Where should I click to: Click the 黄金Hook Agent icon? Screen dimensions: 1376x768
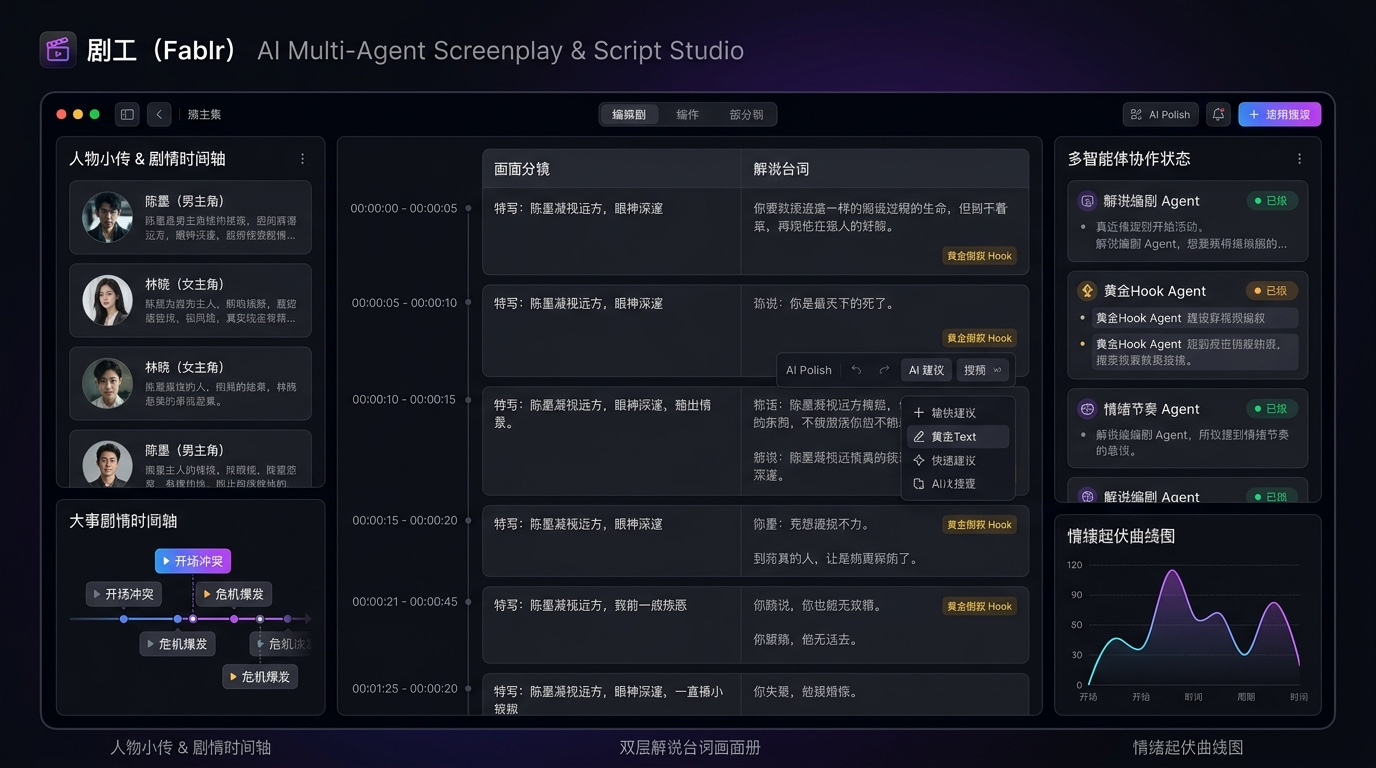tap(1087, 291)
